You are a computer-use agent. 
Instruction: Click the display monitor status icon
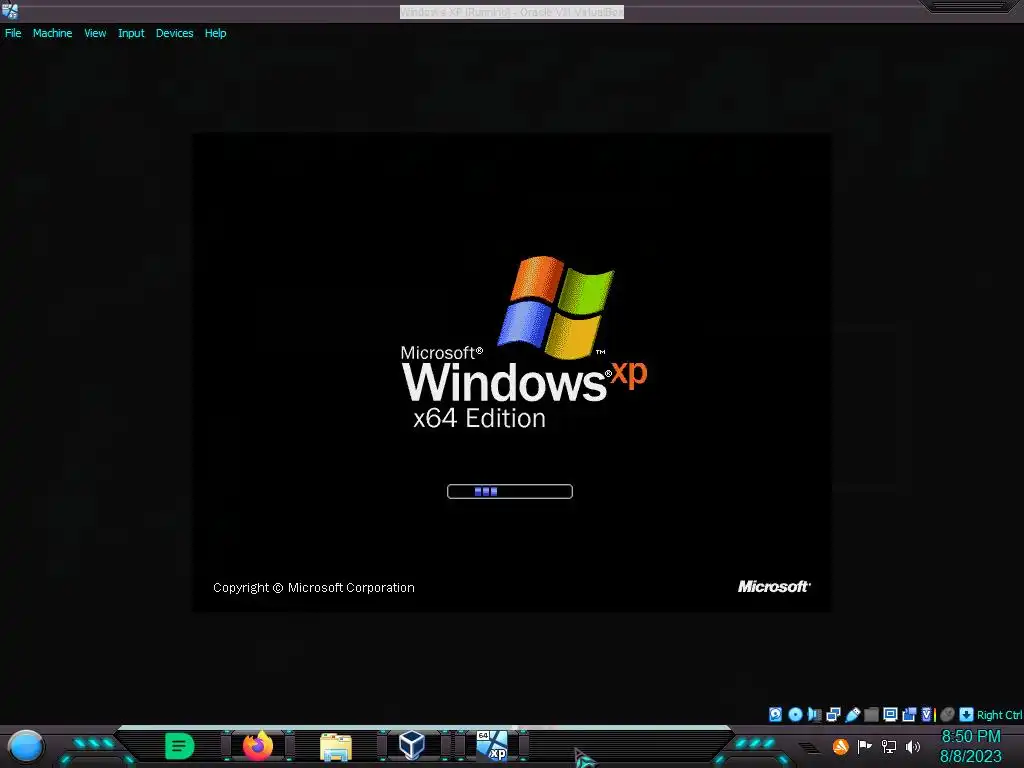tap(890, 714)
